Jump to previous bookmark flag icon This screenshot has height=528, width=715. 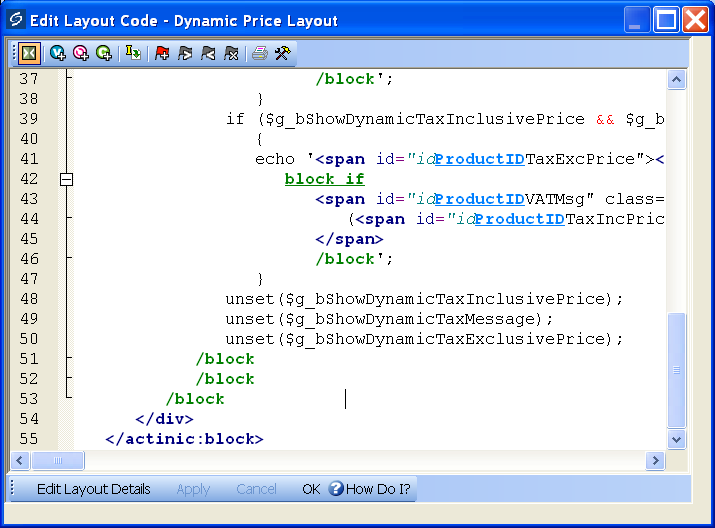pyautogui.click(x=208, y=53)
